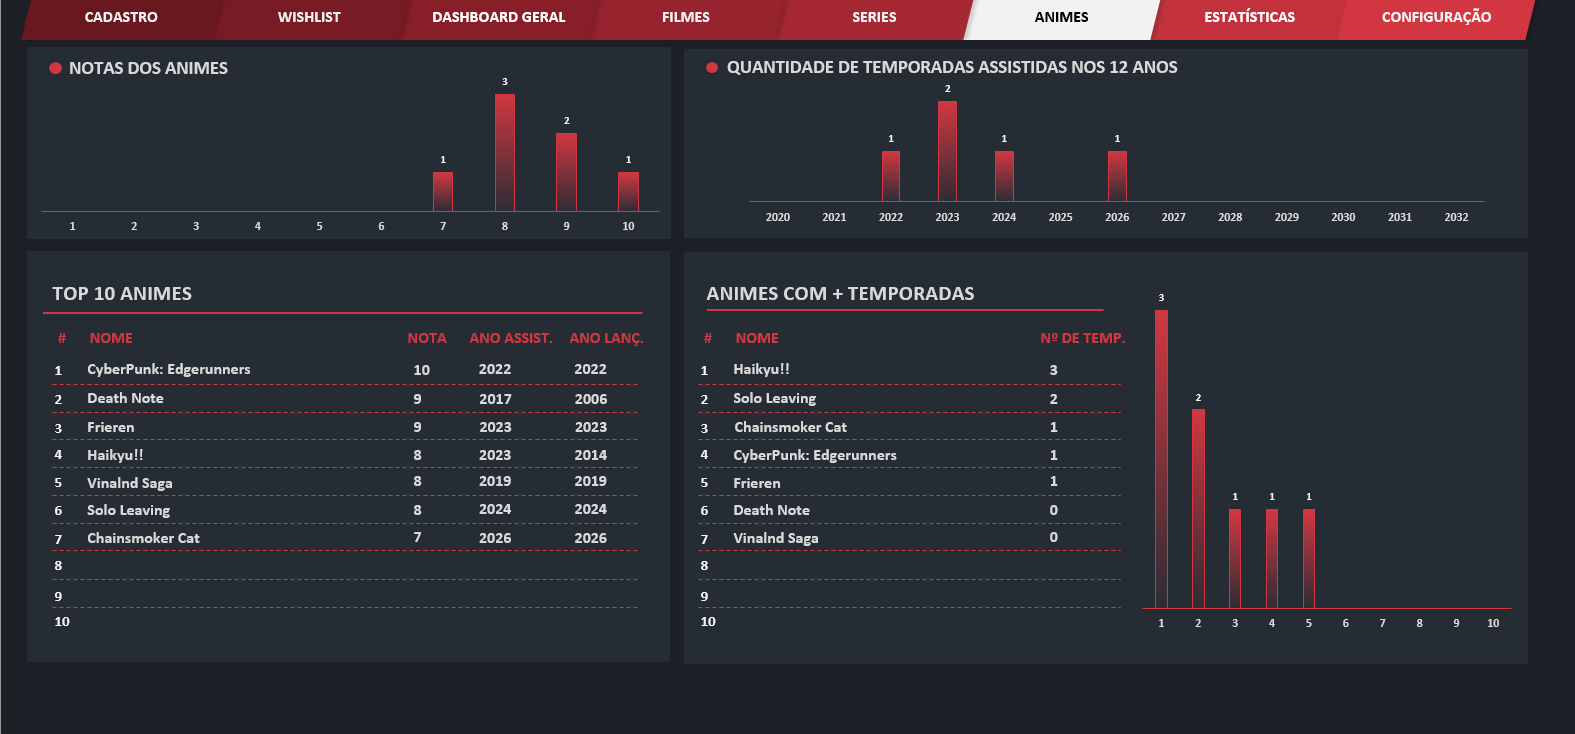Select "Solo Leaving" in Animes com + Temporadas table

click(775, 398)
